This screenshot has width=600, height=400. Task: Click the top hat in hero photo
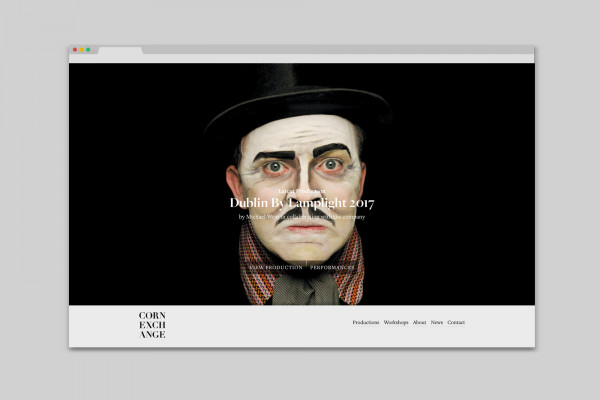click(x=301, y=95)
